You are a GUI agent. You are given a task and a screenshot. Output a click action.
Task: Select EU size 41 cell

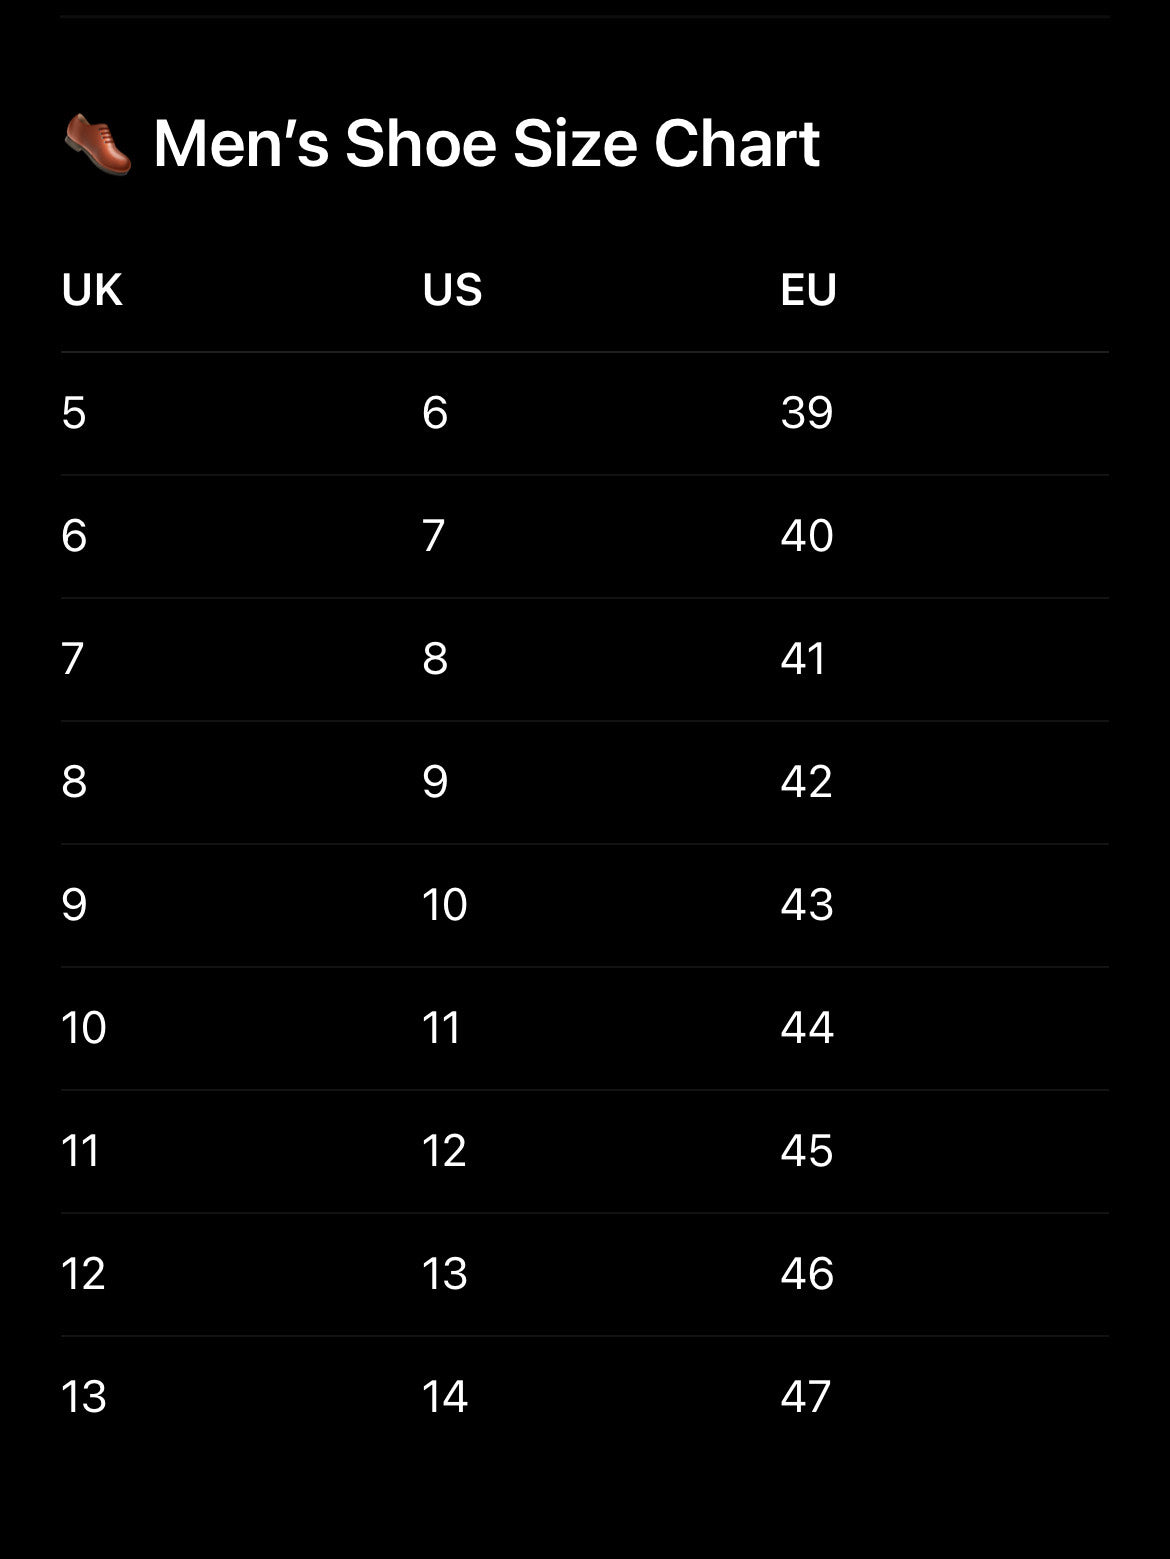pyautogui.click(x=804, y=659)
